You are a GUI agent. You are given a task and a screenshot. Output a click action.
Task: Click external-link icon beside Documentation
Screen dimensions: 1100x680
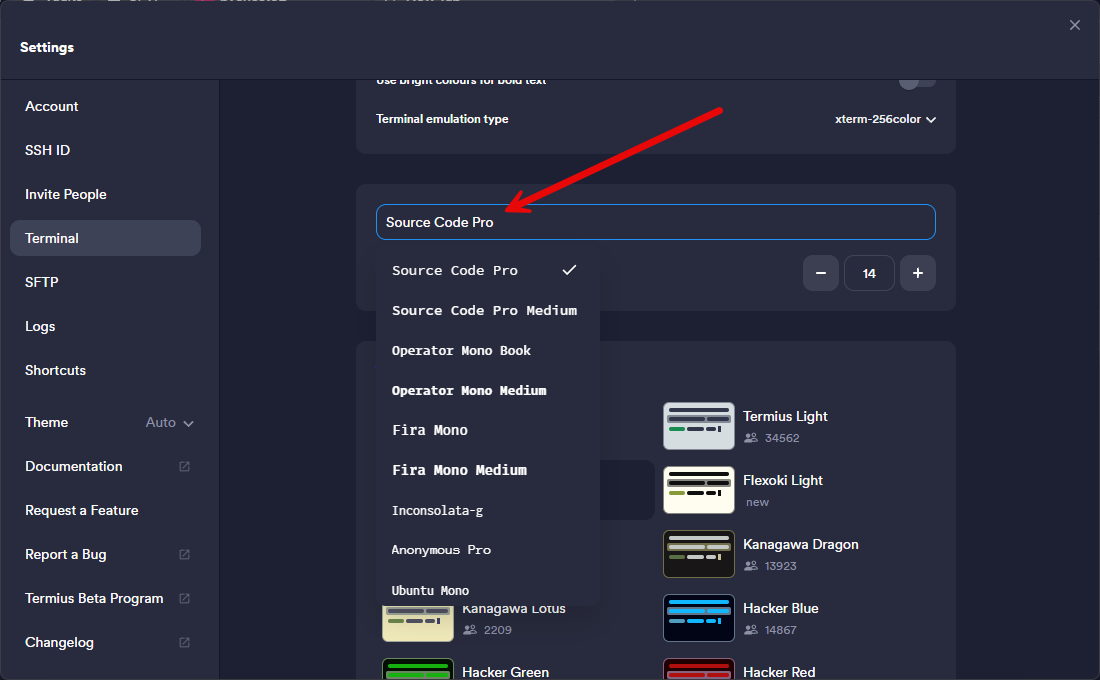point(185,467)
